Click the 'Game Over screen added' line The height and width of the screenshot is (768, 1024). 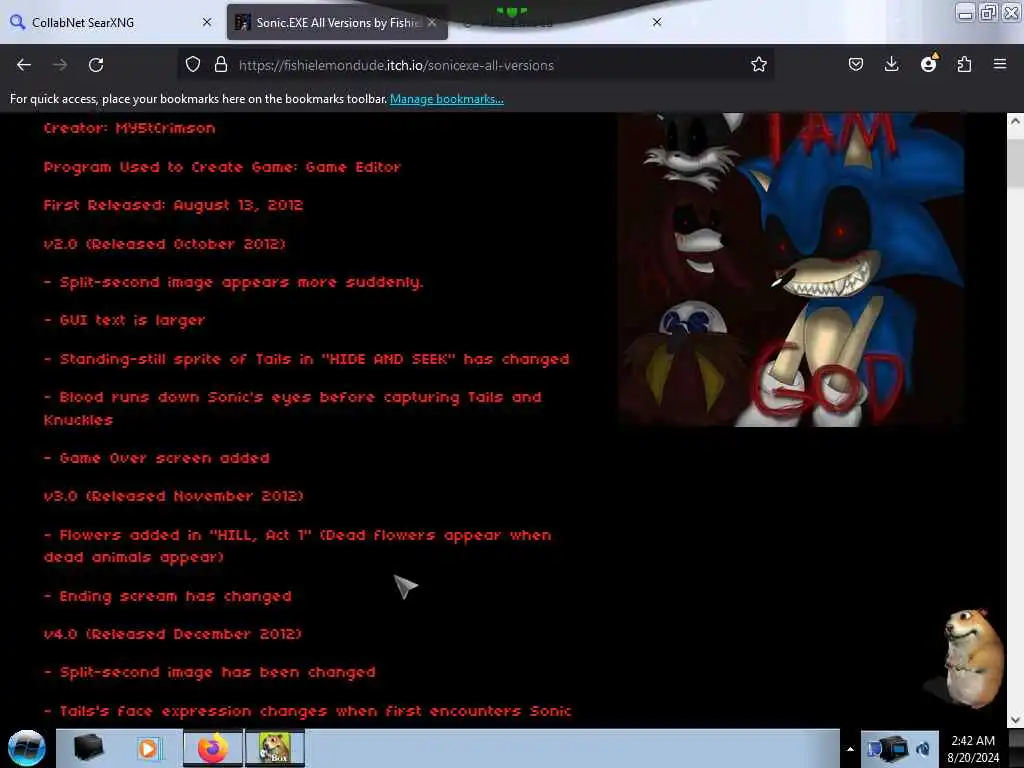157,458
